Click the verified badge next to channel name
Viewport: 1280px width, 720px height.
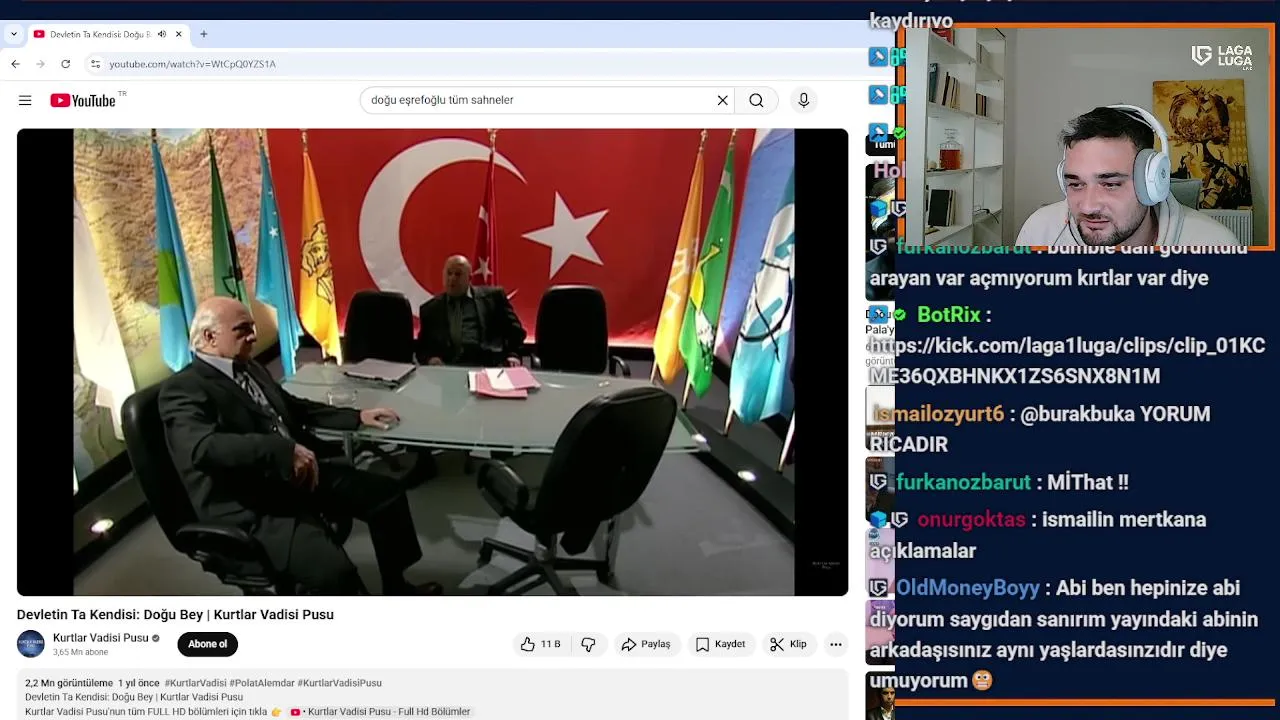click(156, 638)
